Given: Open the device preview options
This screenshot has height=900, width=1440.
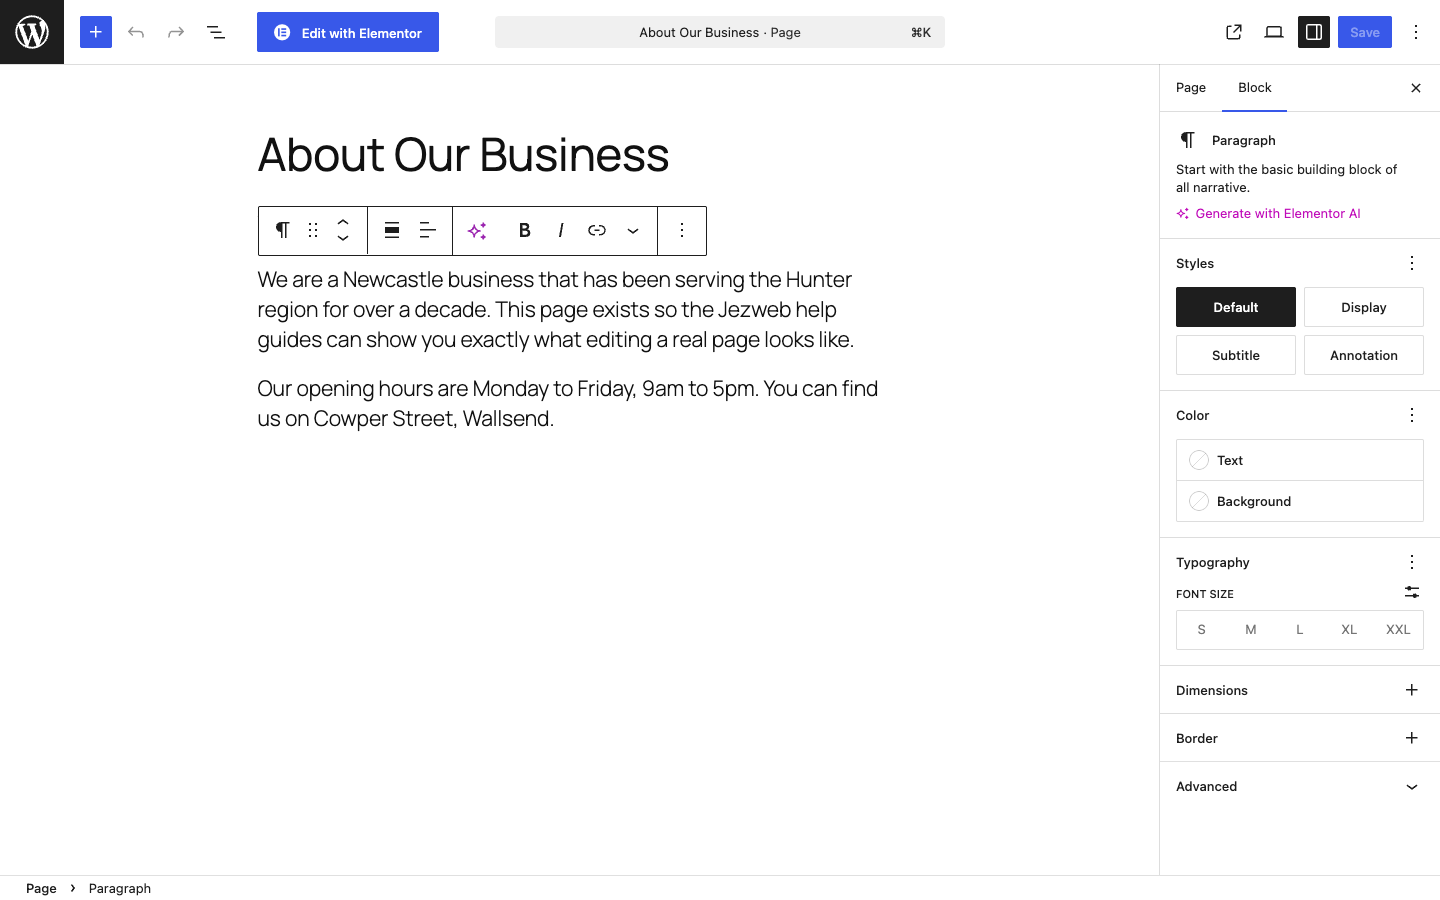Looking at the screenshot, I should (x=1274, y=32).
